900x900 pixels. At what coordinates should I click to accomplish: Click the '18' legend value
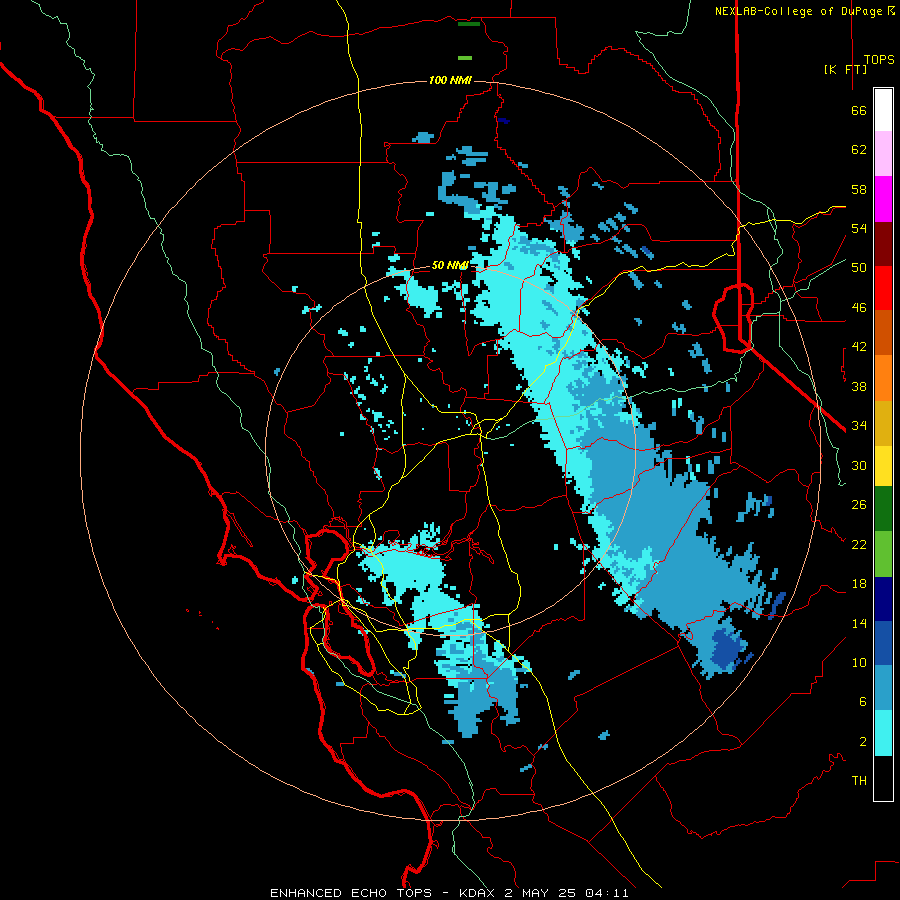point(859,584)
